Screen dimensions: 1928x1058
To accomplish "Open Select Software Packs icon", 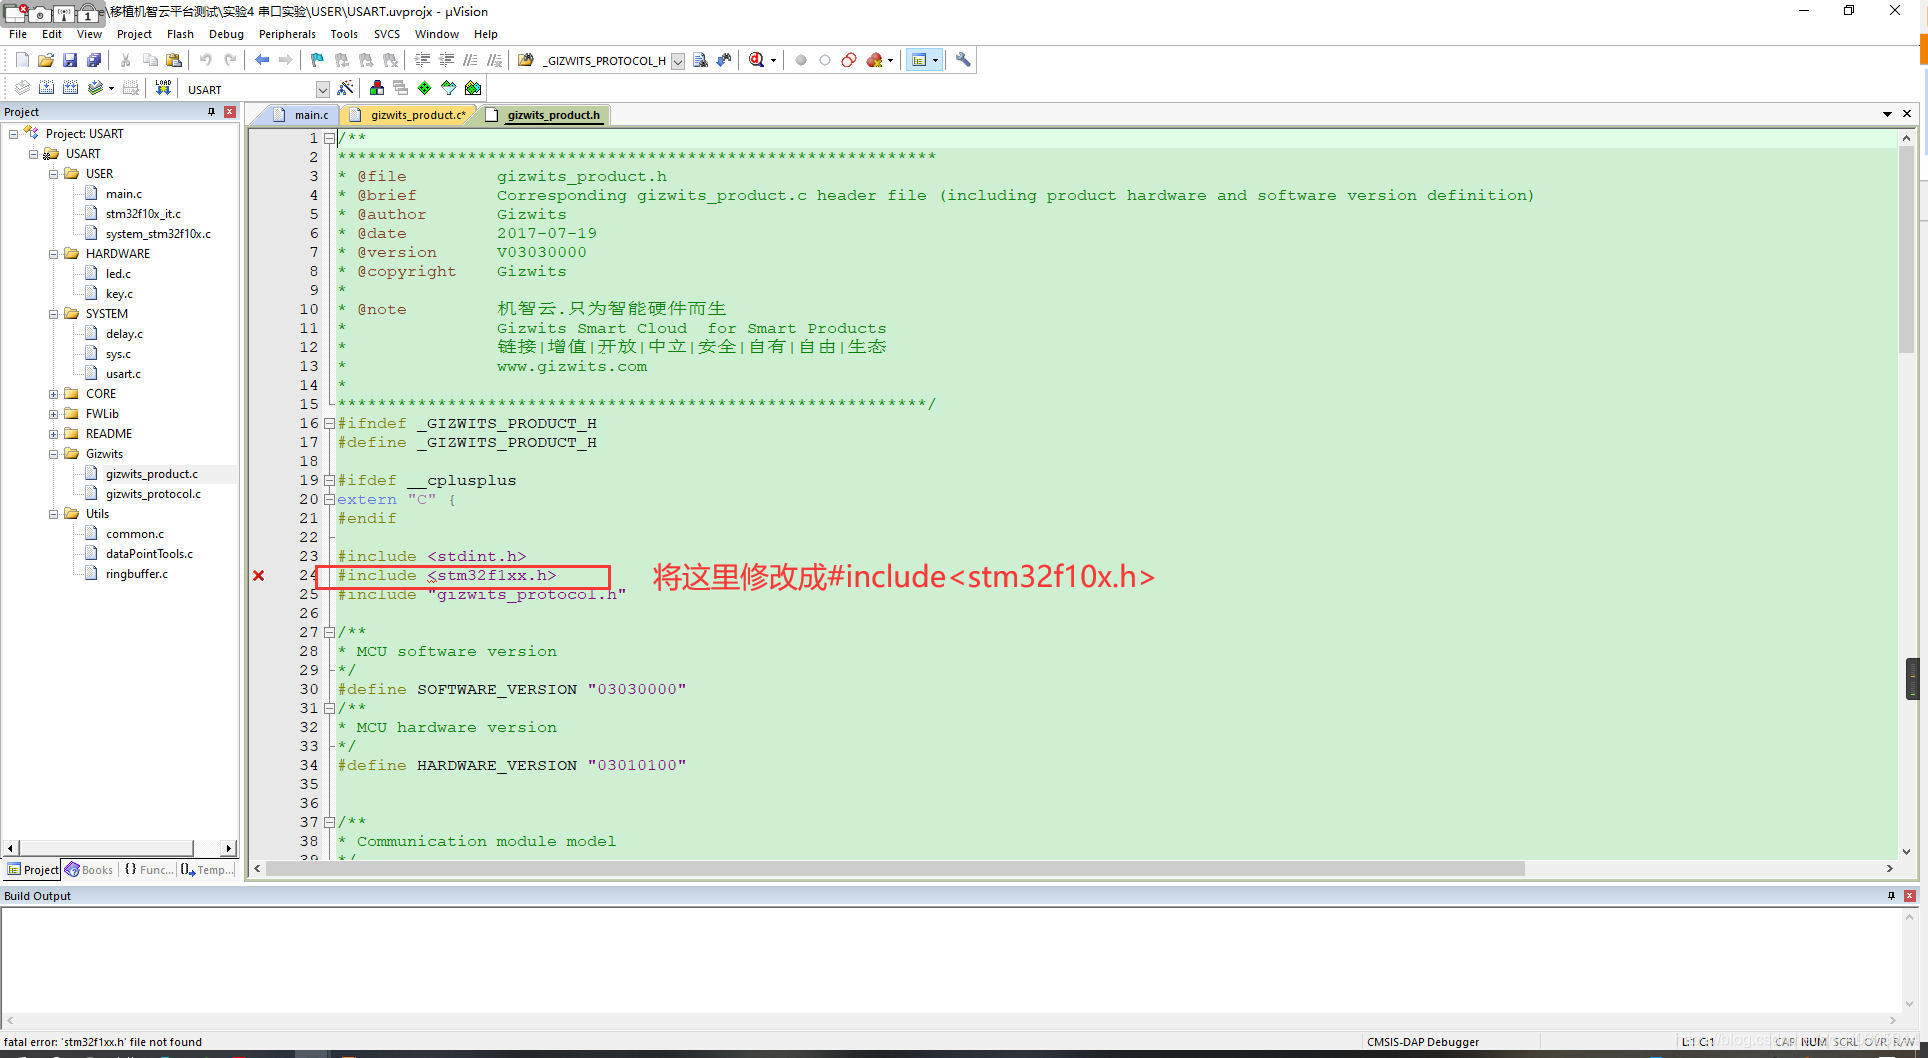I will click(449, 88).
